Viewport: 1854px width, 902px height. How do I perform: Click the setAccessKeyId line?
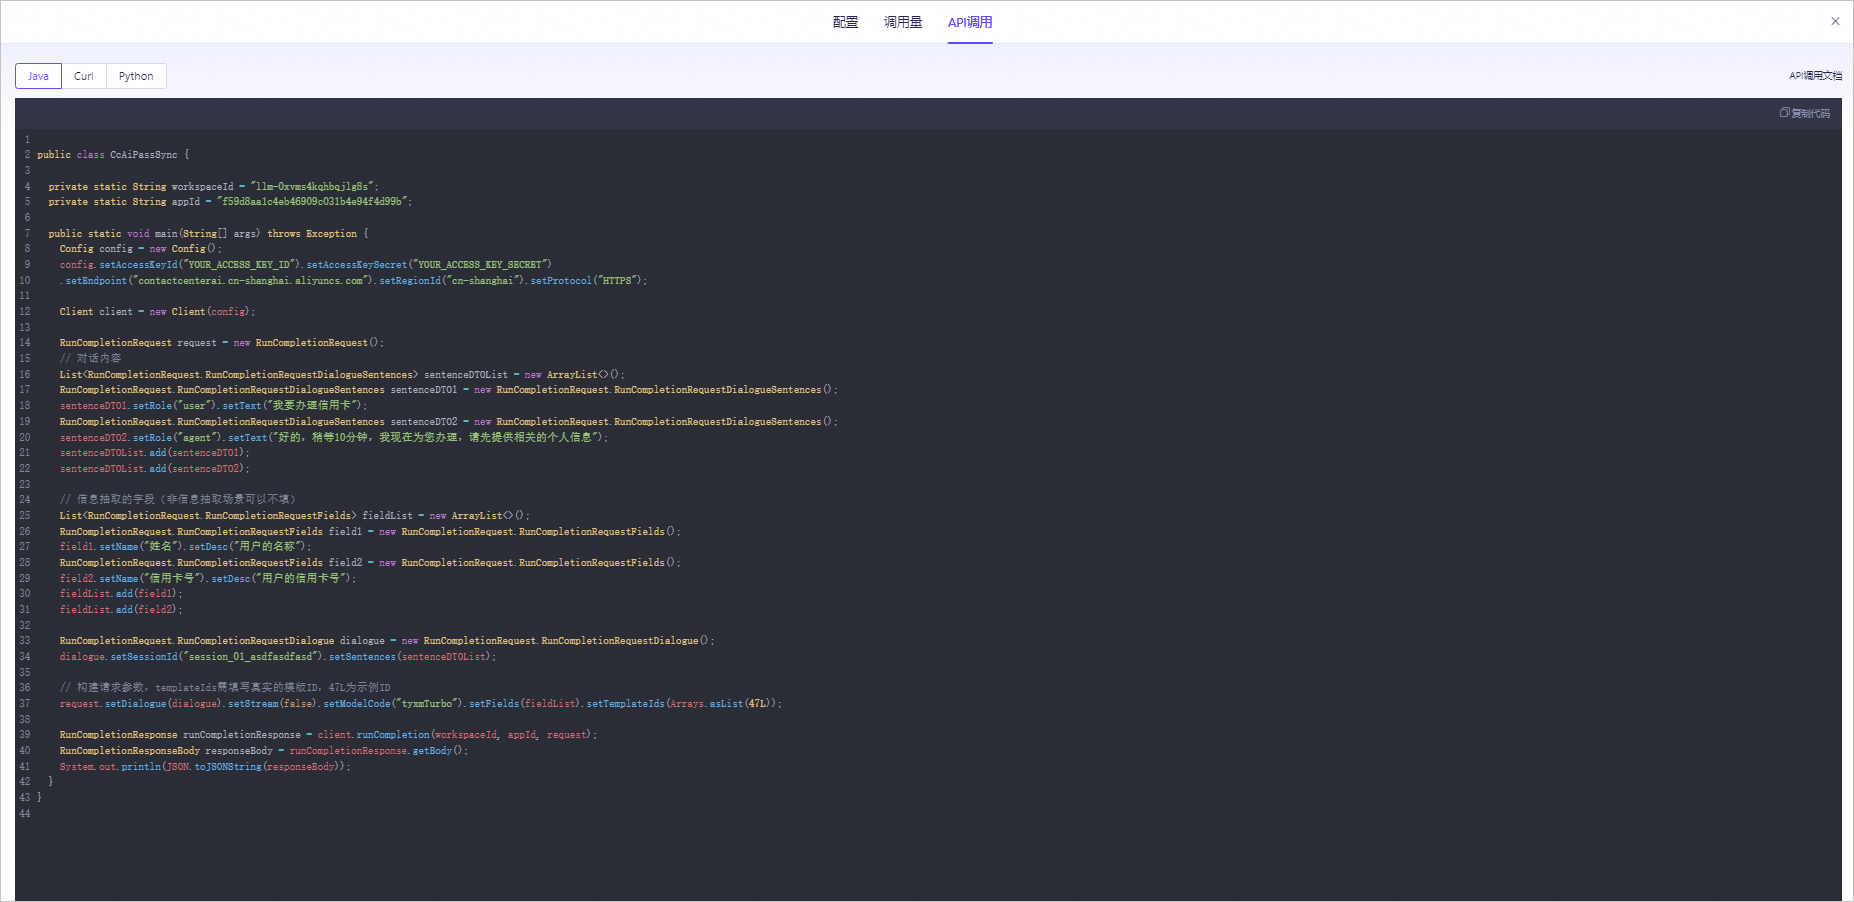point(305,265)
